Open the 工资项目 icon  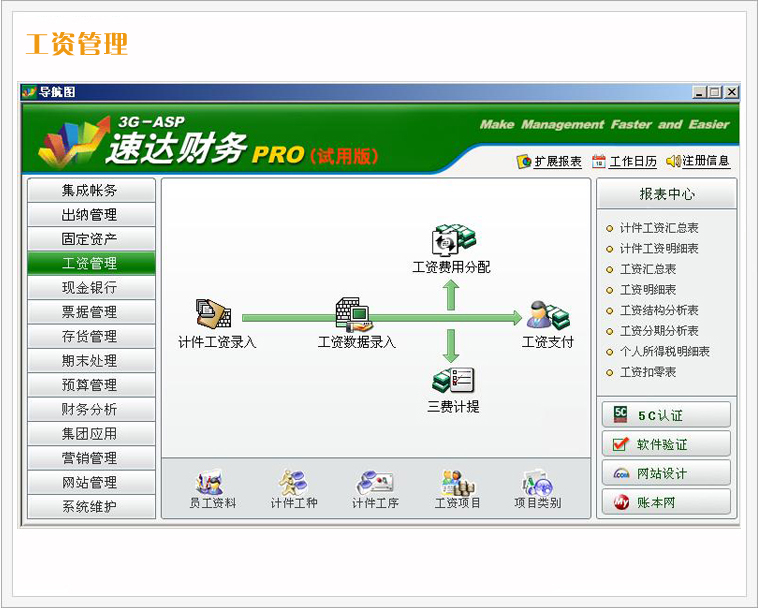(x=457, y=482)
